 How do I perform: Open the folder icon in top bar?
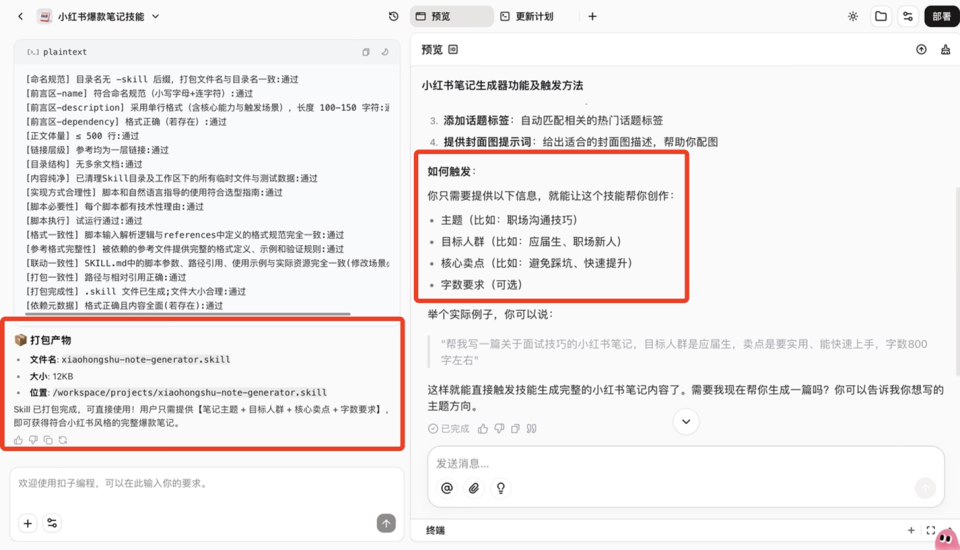[x=881, y=17]
